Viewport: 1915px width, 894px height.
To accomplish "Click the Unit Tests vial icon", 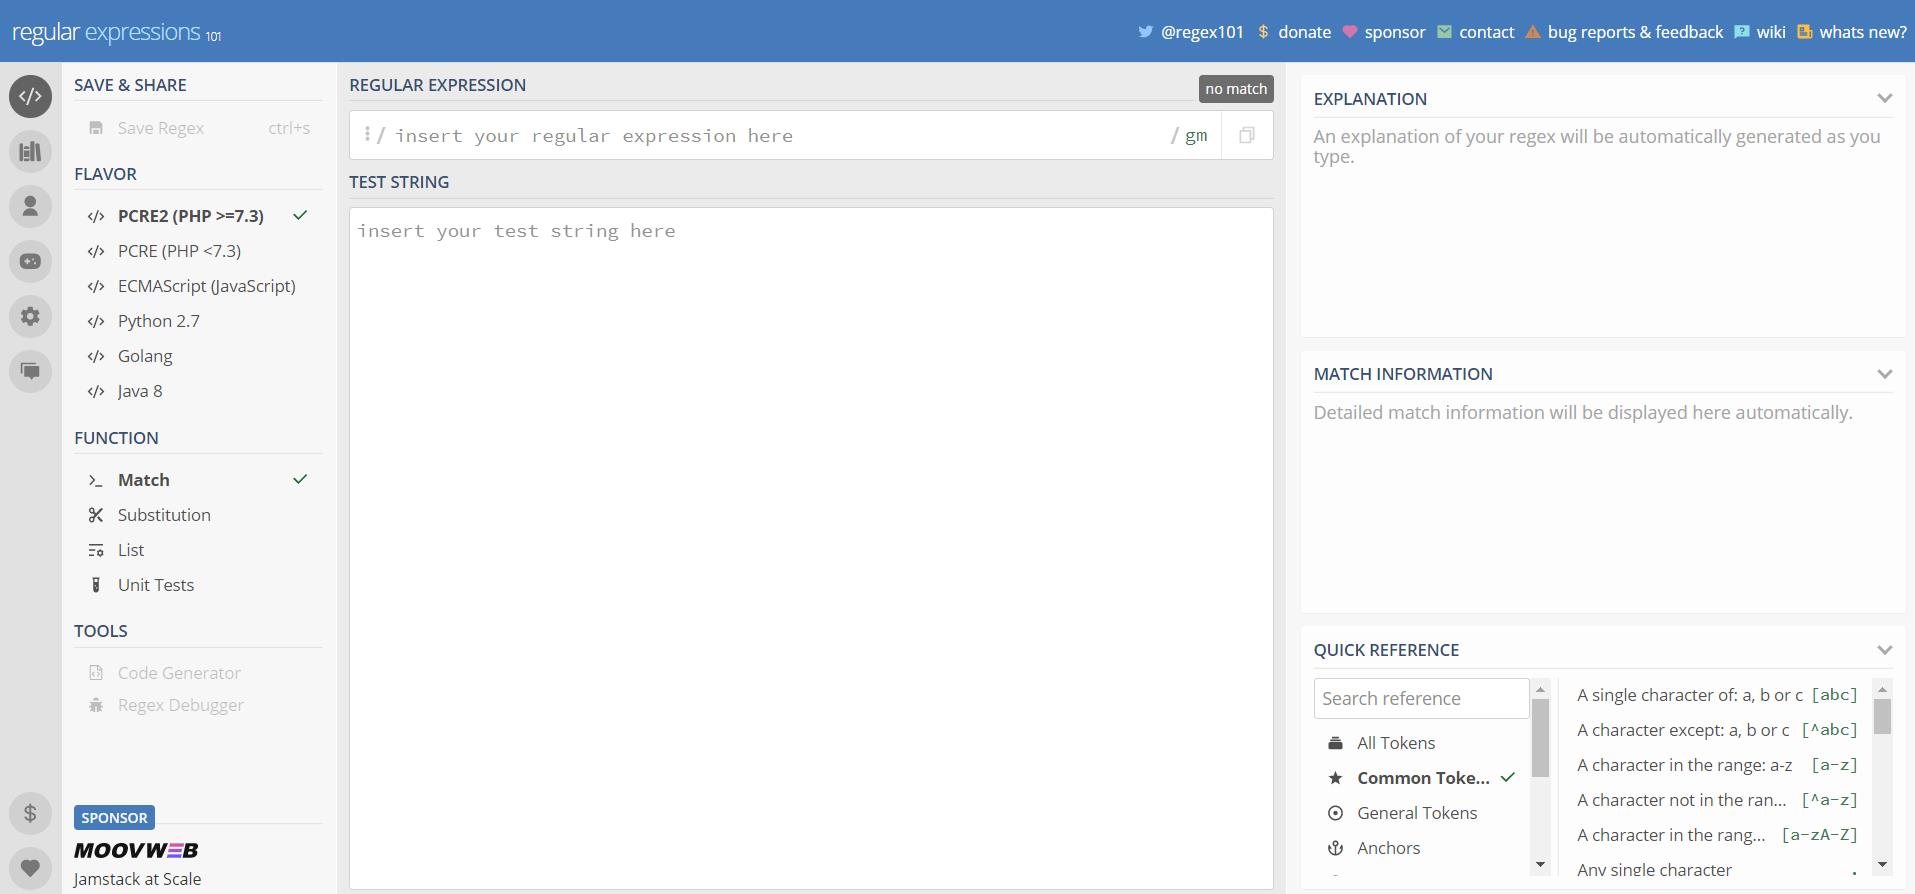I will pyautogui.click(x=96, y=585).
